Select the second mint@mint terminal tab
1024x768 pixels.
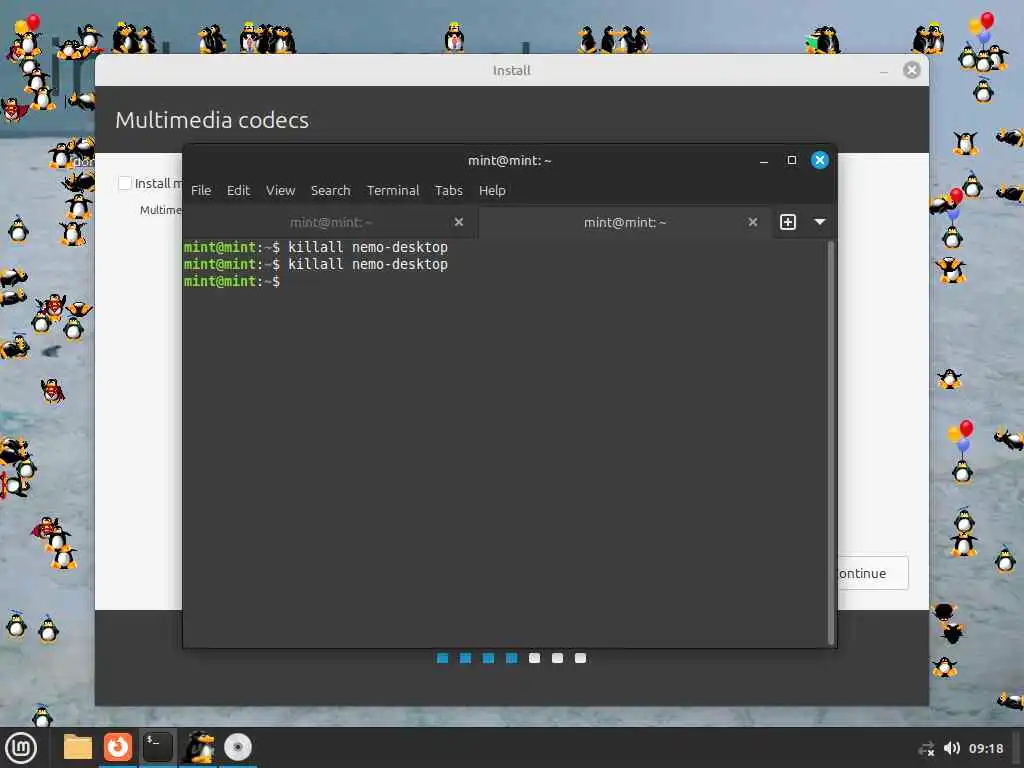coord(625,223)
